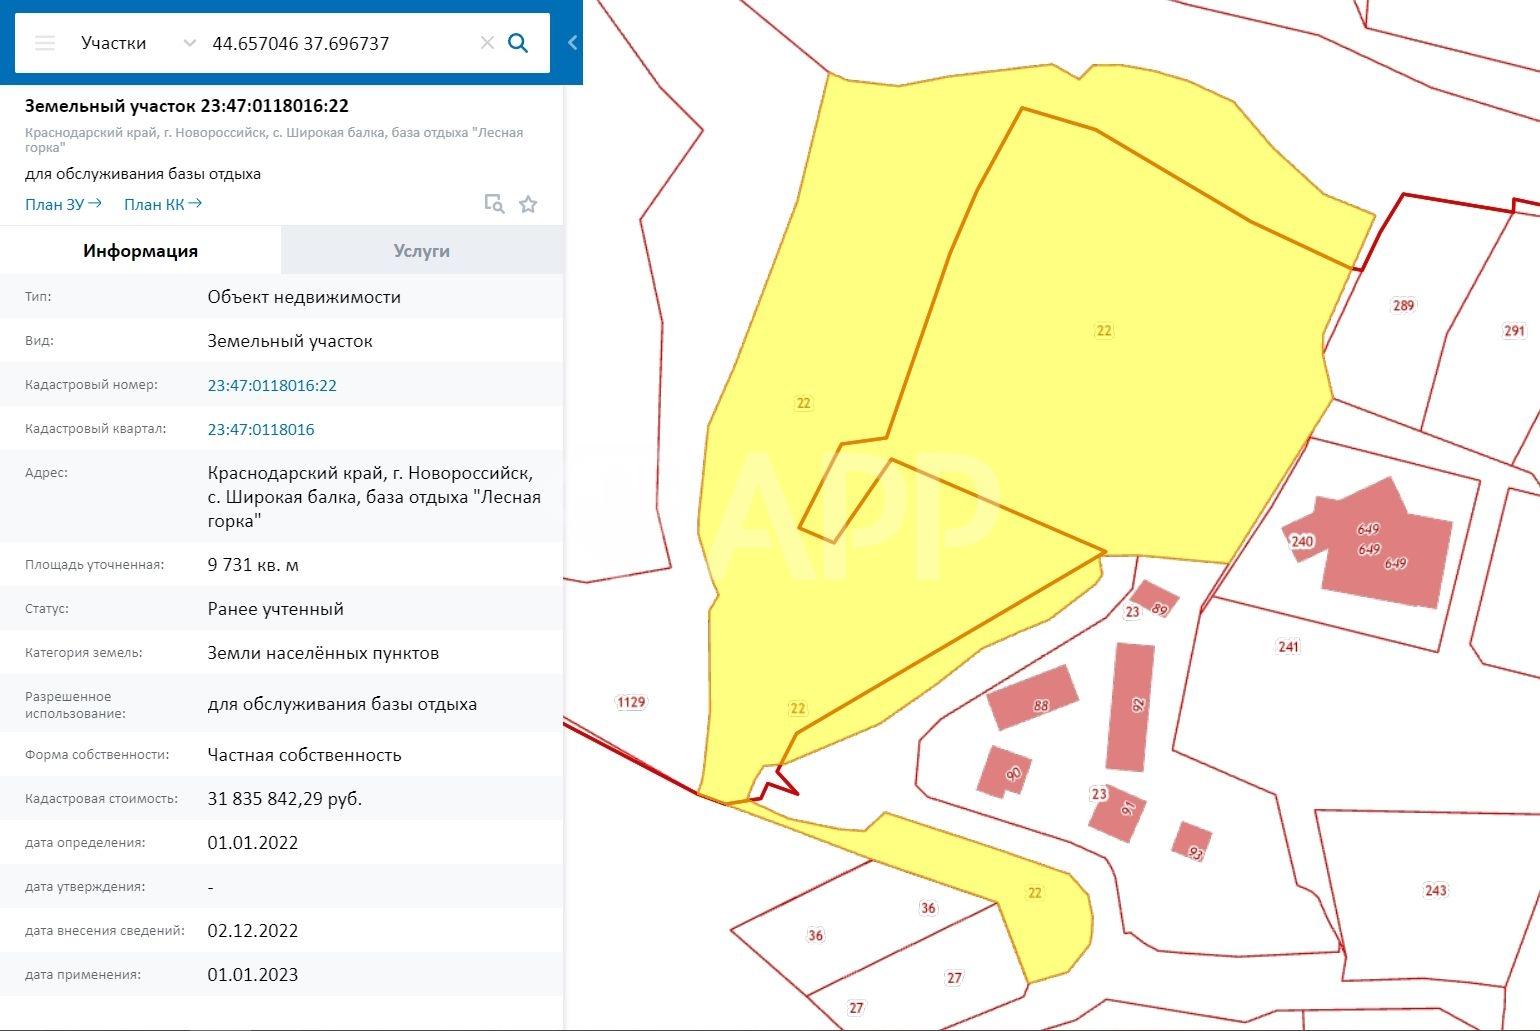The width and height of the screenshot is (1540, 1031).
Task: Click the magnifier search icon
Action: click(x=518, y=43)
